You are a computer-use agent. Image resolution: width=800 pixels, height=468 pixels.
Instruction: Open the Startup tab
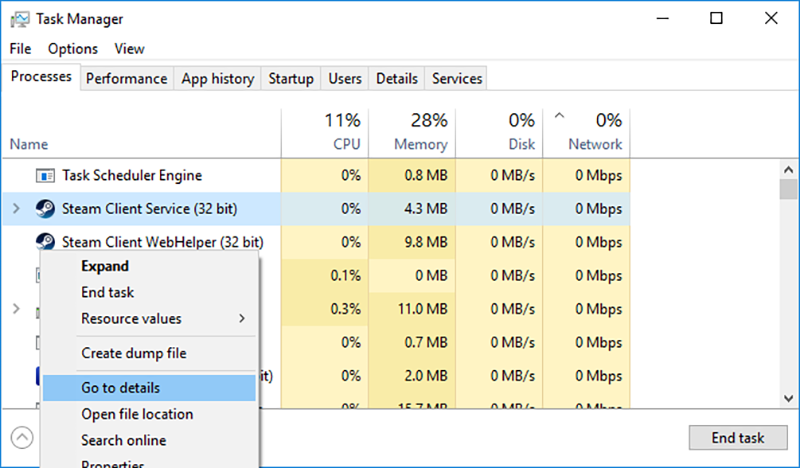(x=291, y=78)
